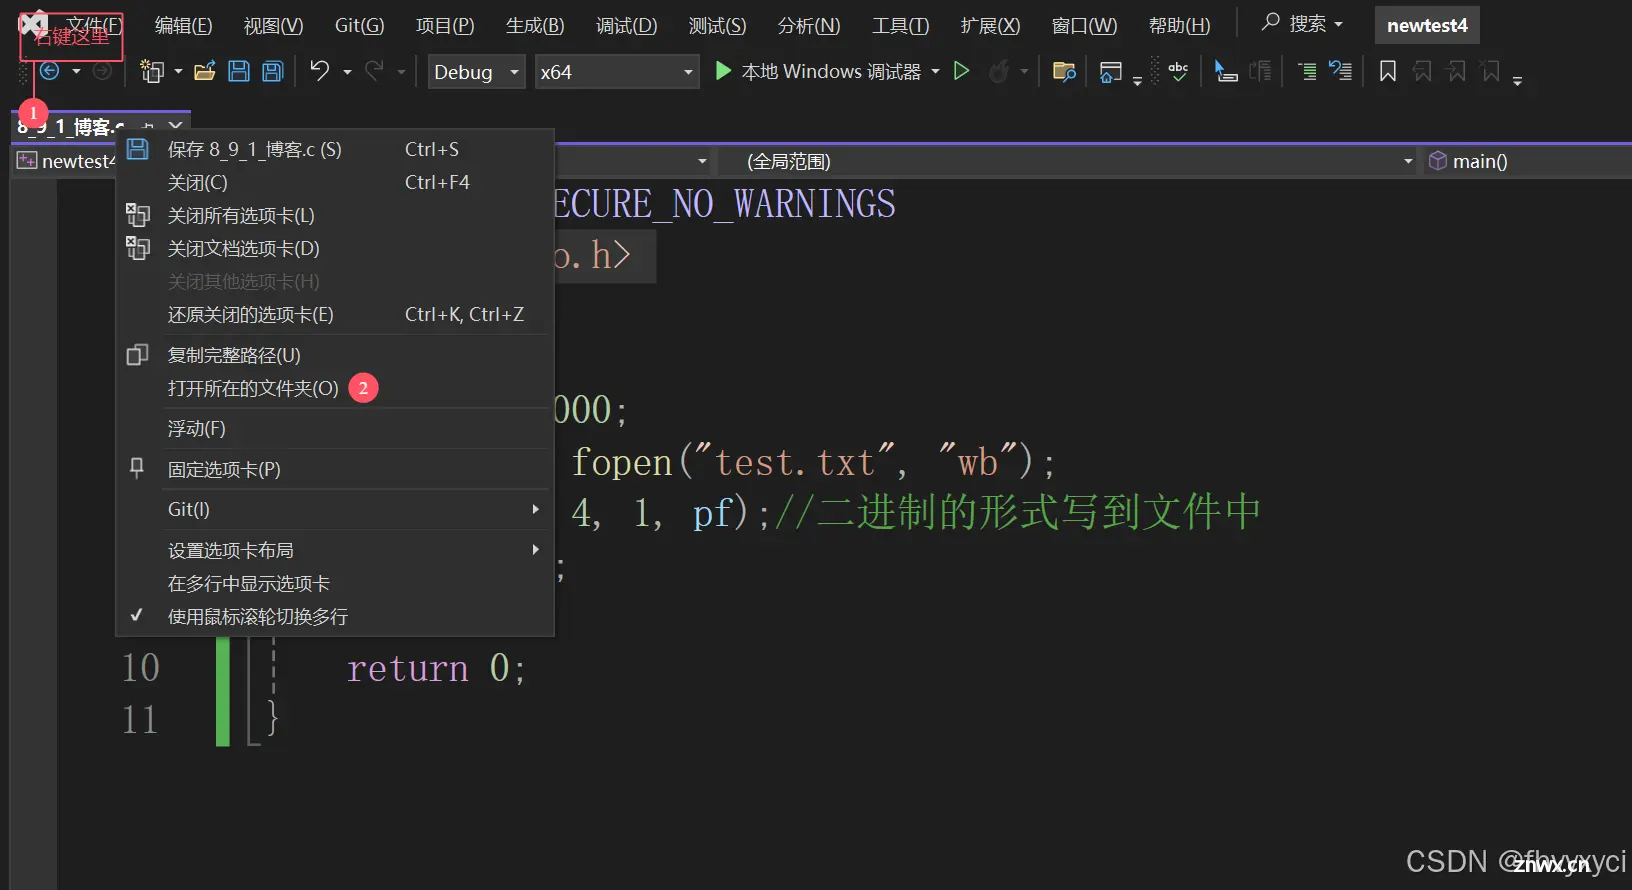
Task: Select 浮动(F) in the context menu
Action: [335, 428]
